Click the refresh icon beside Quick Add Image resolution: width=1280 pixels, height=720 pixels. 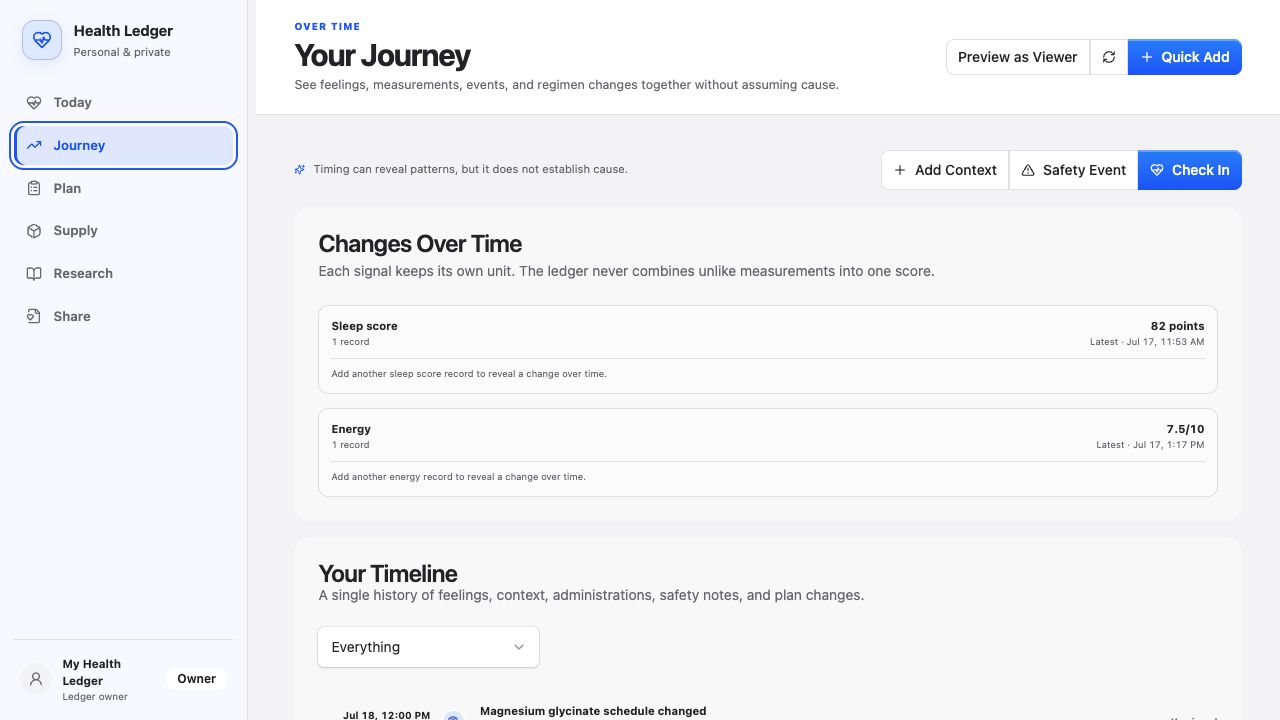click(x=1109, y=57)
